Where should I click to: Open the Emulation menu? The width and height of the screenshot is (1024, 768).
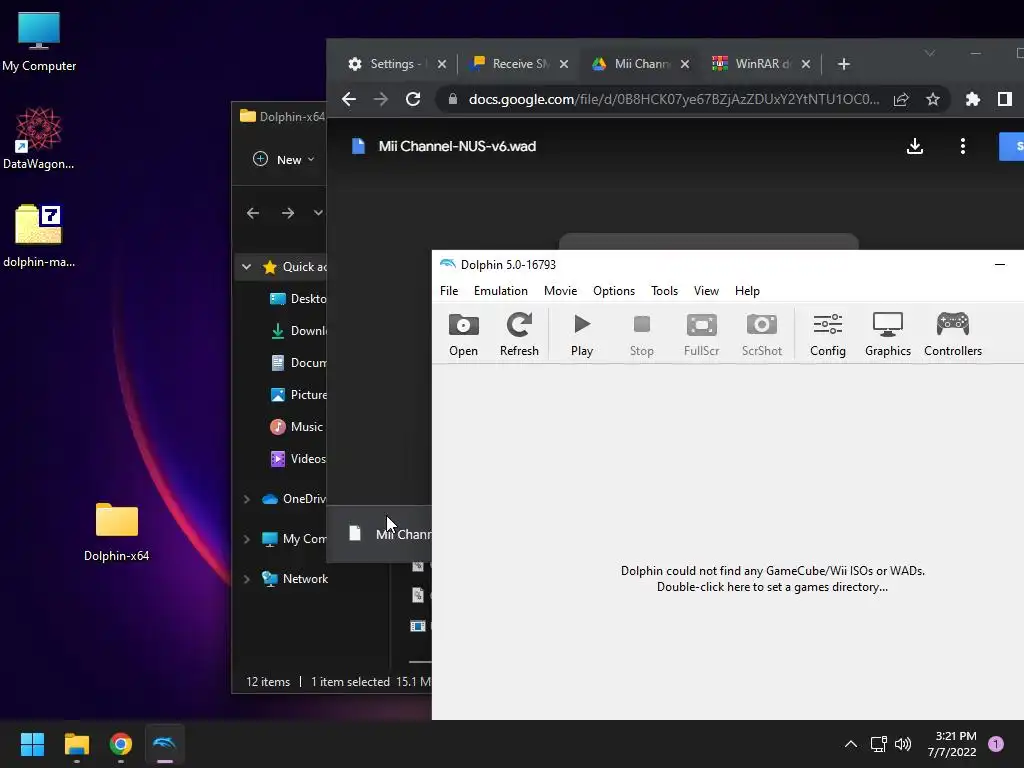coord(500,291)
